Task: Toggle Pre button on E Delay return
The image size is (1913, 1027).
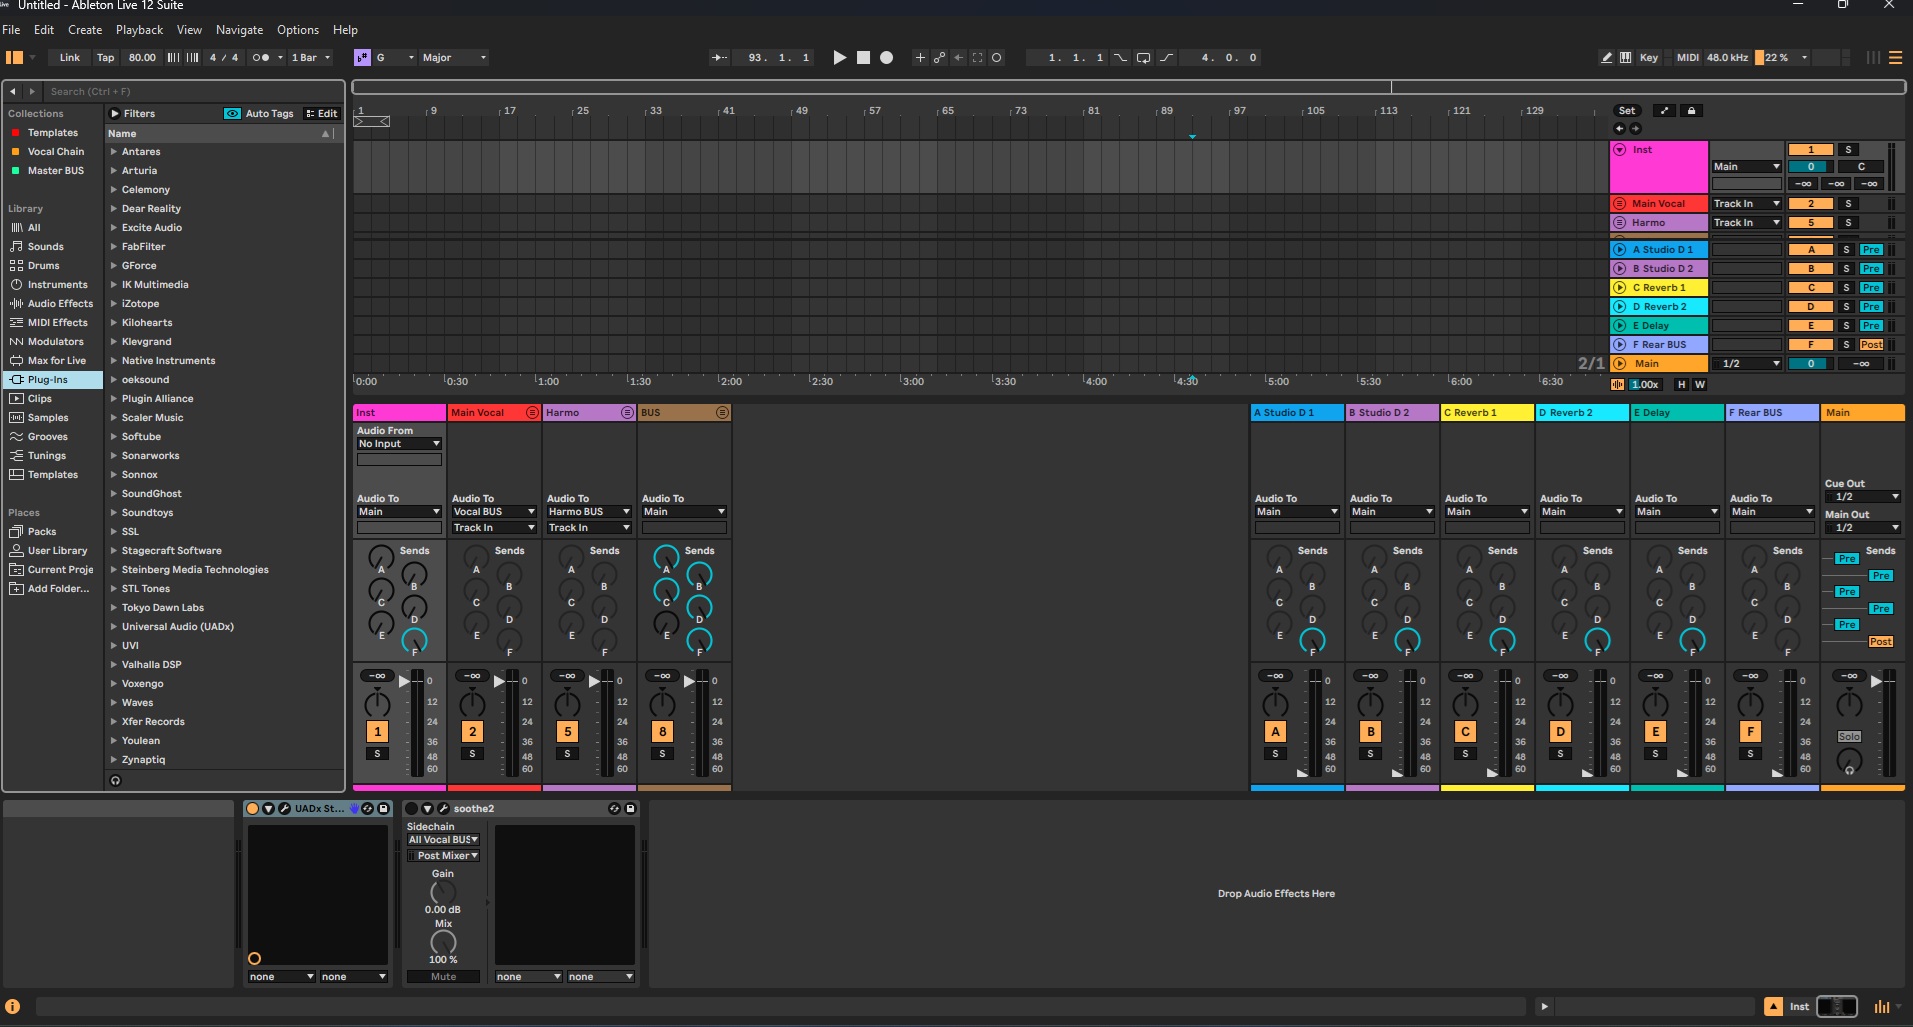Action: pos(1871,326)
